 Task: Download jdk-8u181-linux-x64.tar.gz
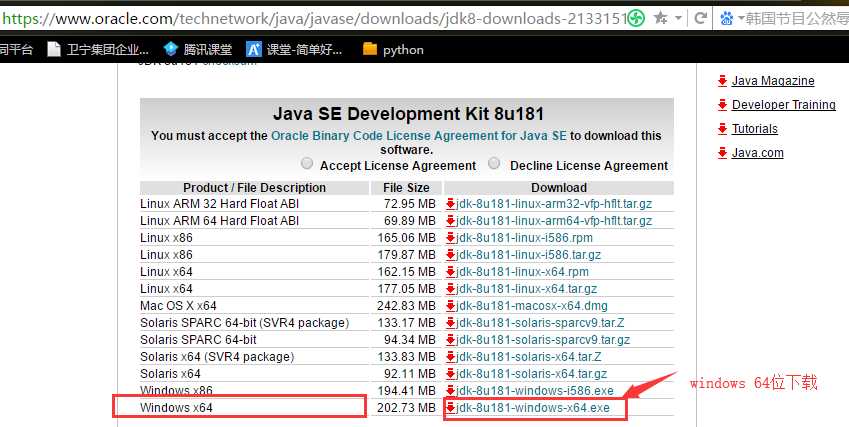click(526, 289)
